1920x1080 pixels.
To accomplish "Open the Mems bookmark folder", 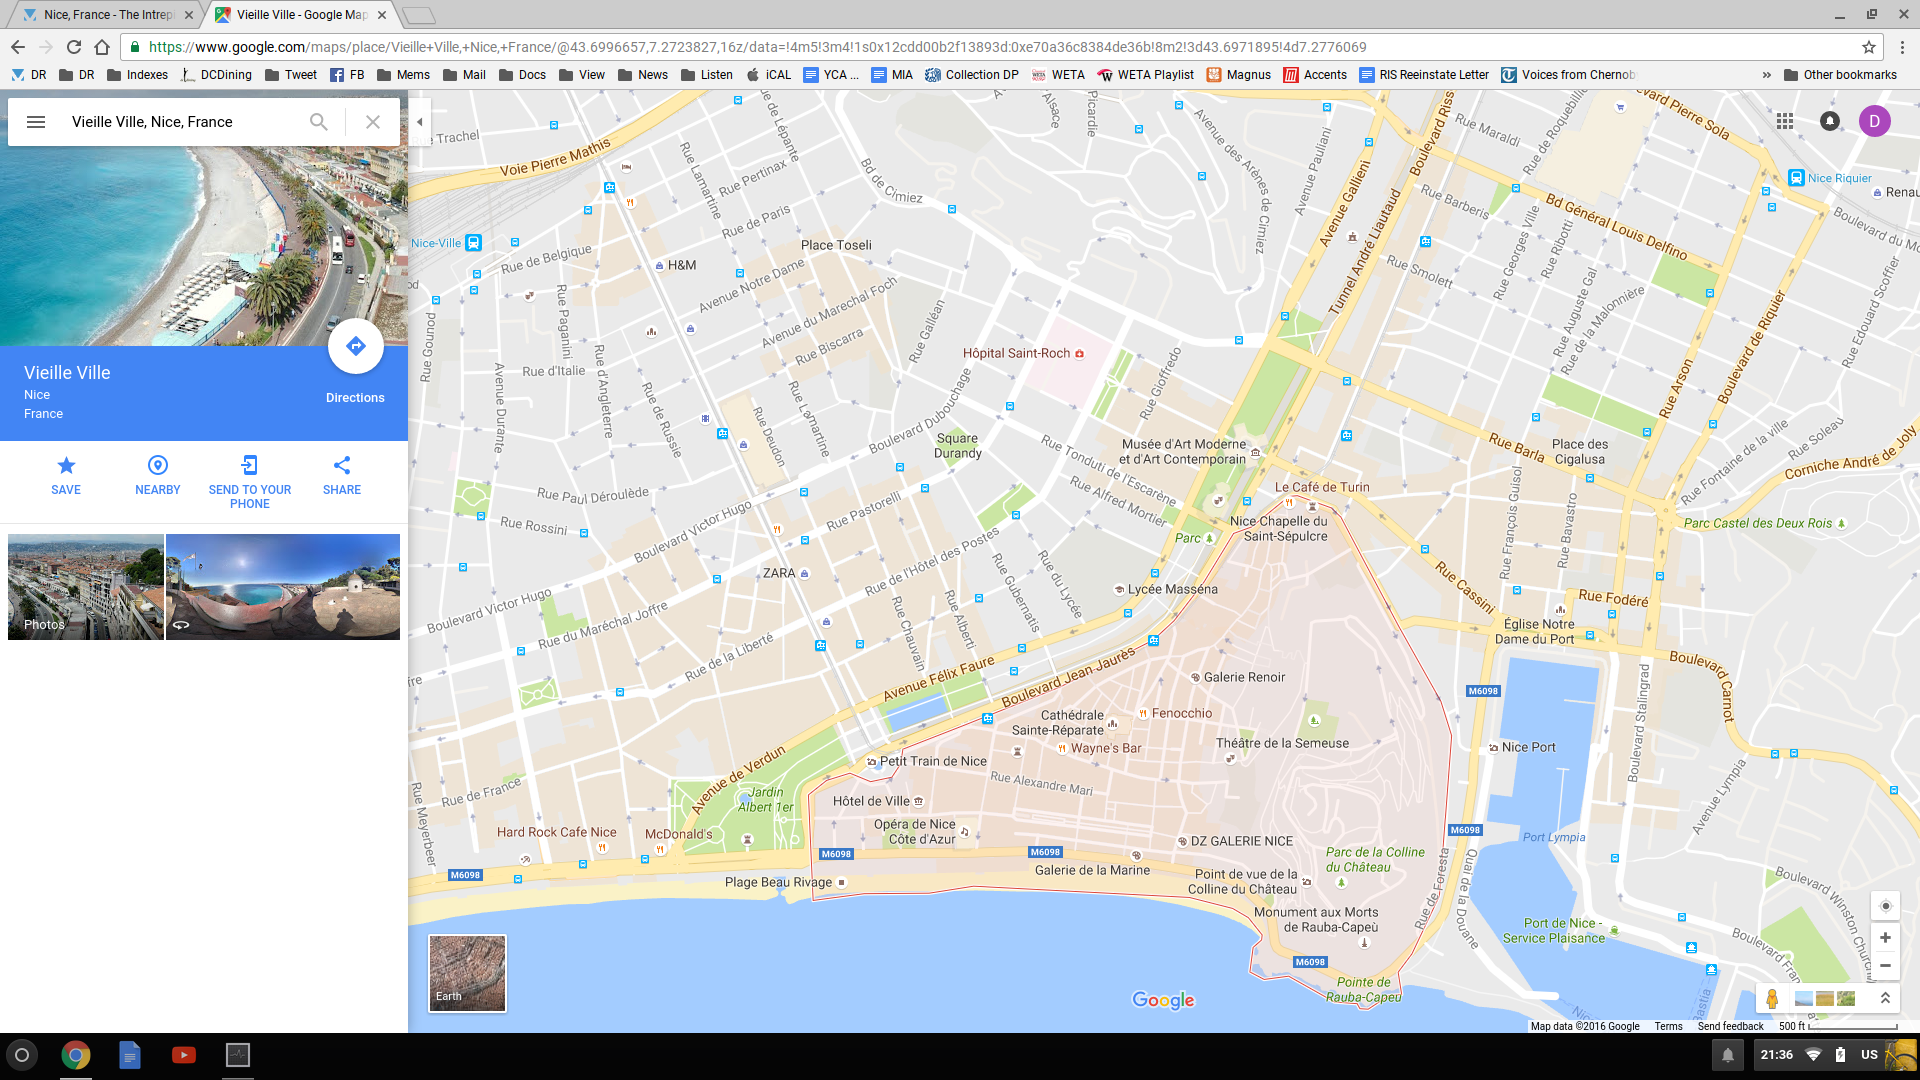I will coord(403,75).
